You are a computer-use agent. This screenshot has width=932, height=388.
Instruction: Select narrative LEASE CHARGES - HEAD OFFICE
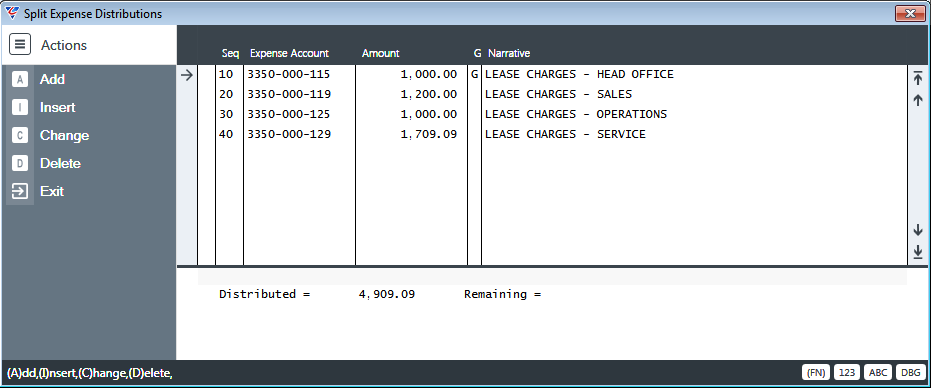pyautogui.click(x=580, y=74)
